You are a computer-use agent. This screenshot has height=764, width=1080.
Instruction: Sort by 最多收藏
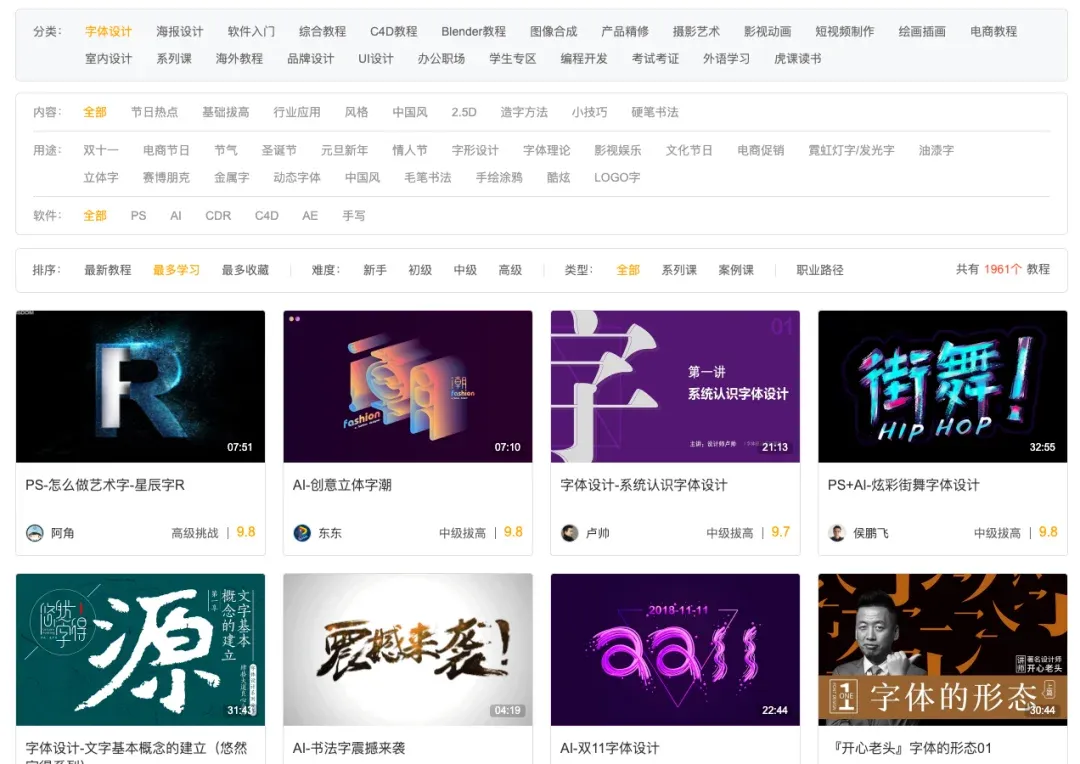click(245, 269)
